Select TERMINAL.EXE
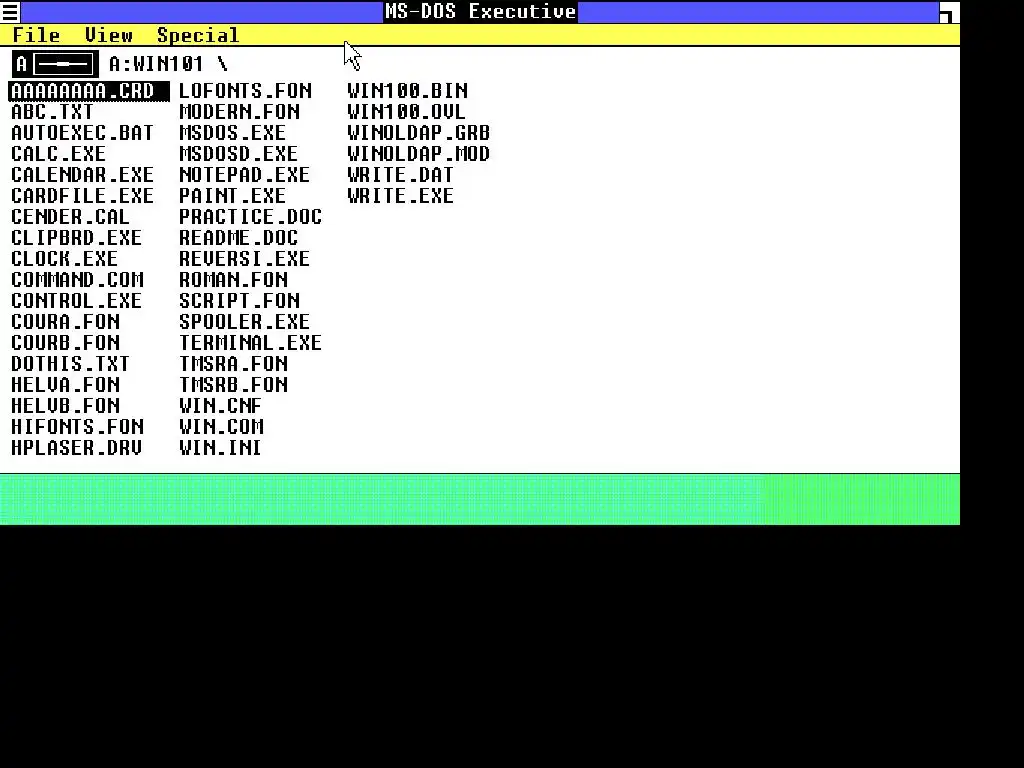1024x768 pixels. point(250,342)
